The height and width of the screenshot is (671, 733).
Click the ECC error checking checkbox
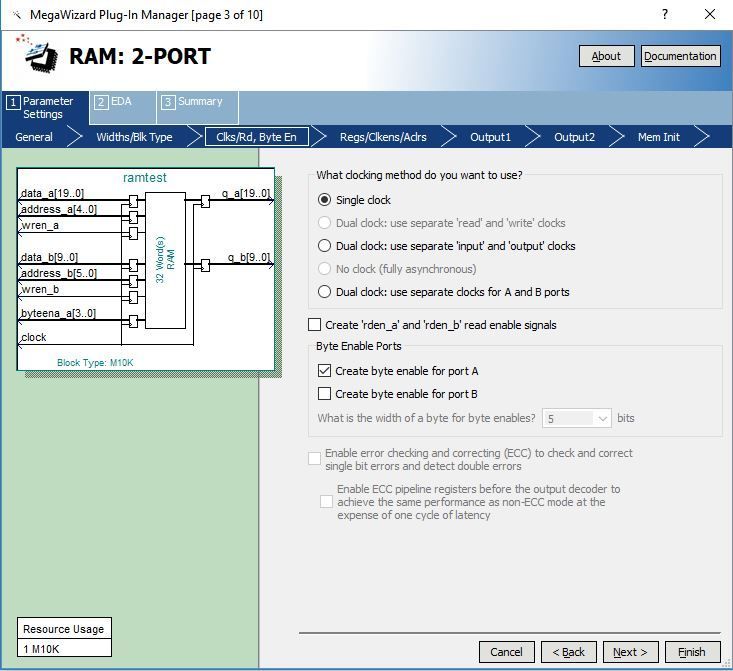click(315, 459)
